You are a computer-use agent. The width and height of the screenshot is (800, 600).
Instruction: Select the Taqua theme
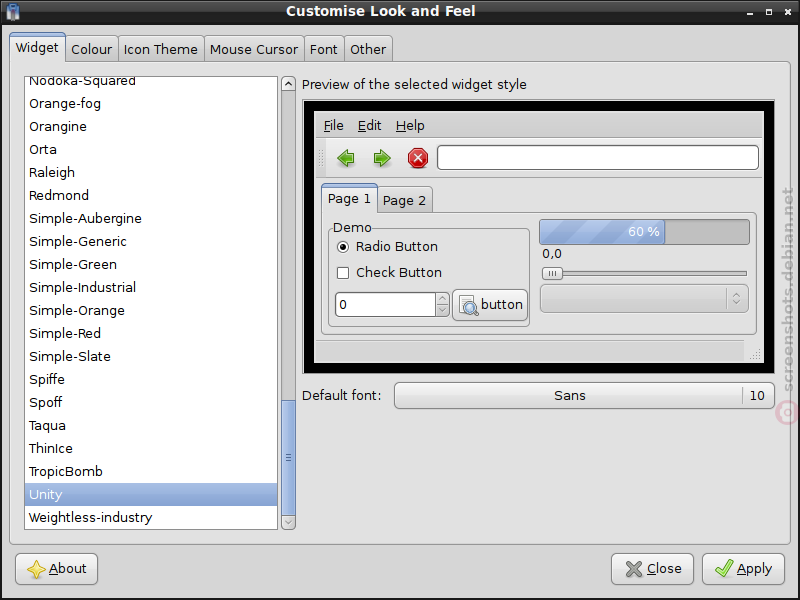[x=151, y=426]
